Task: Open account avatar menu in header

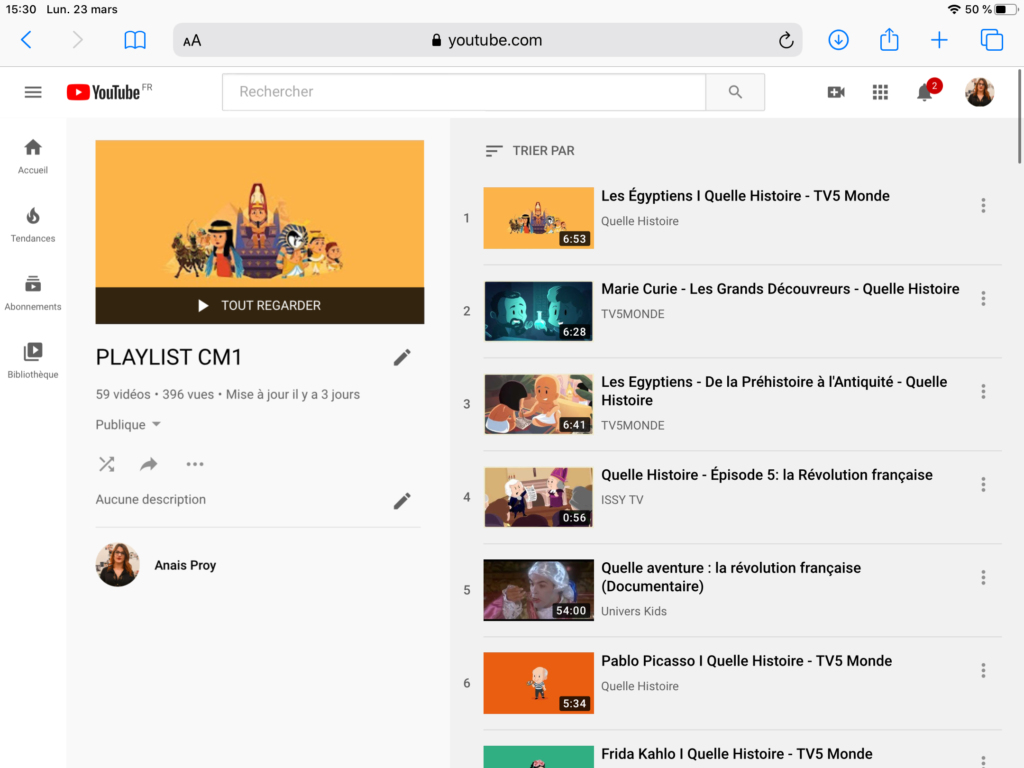Action: coord(979,92)
